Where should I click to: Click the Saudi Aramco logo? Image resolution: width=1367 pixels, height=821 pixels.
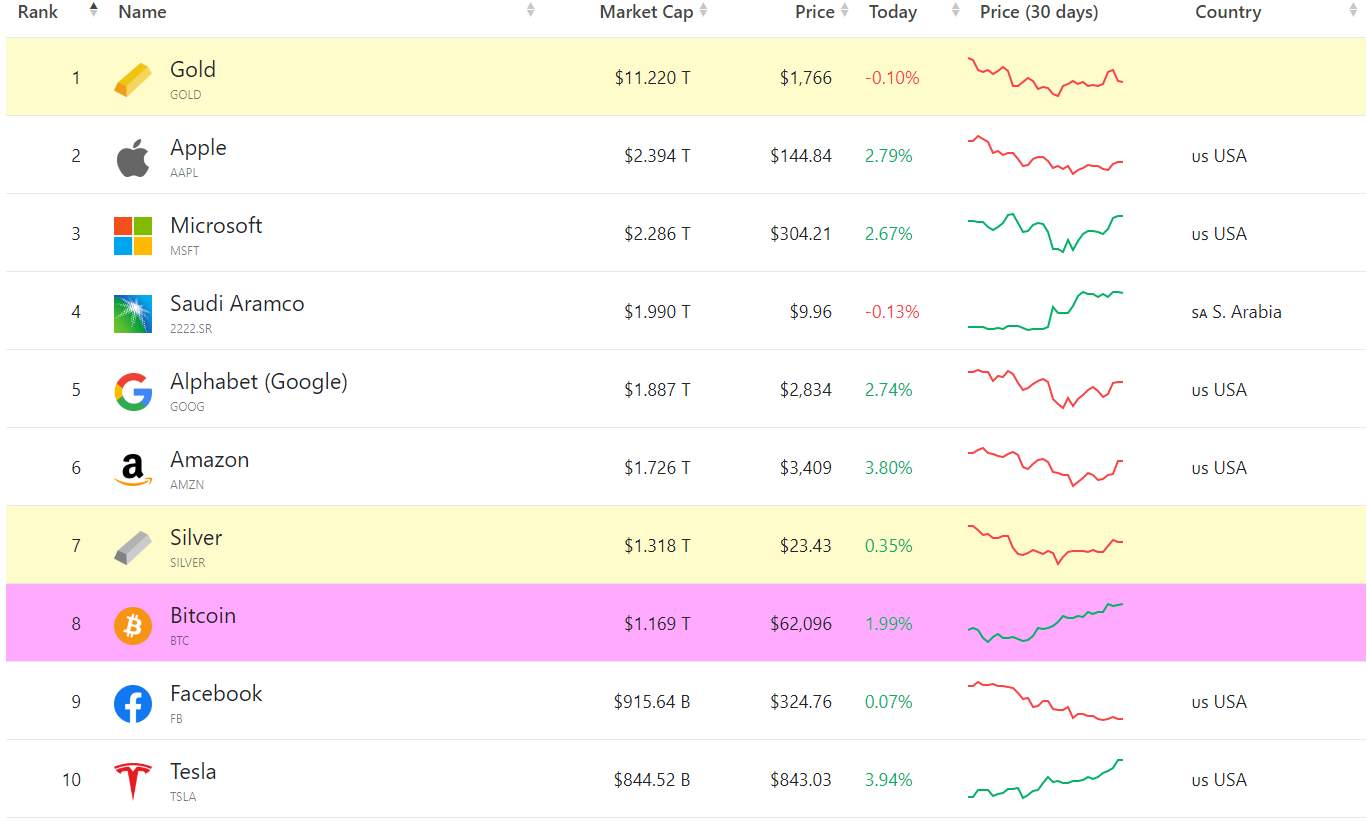click(x=133, y=314)
